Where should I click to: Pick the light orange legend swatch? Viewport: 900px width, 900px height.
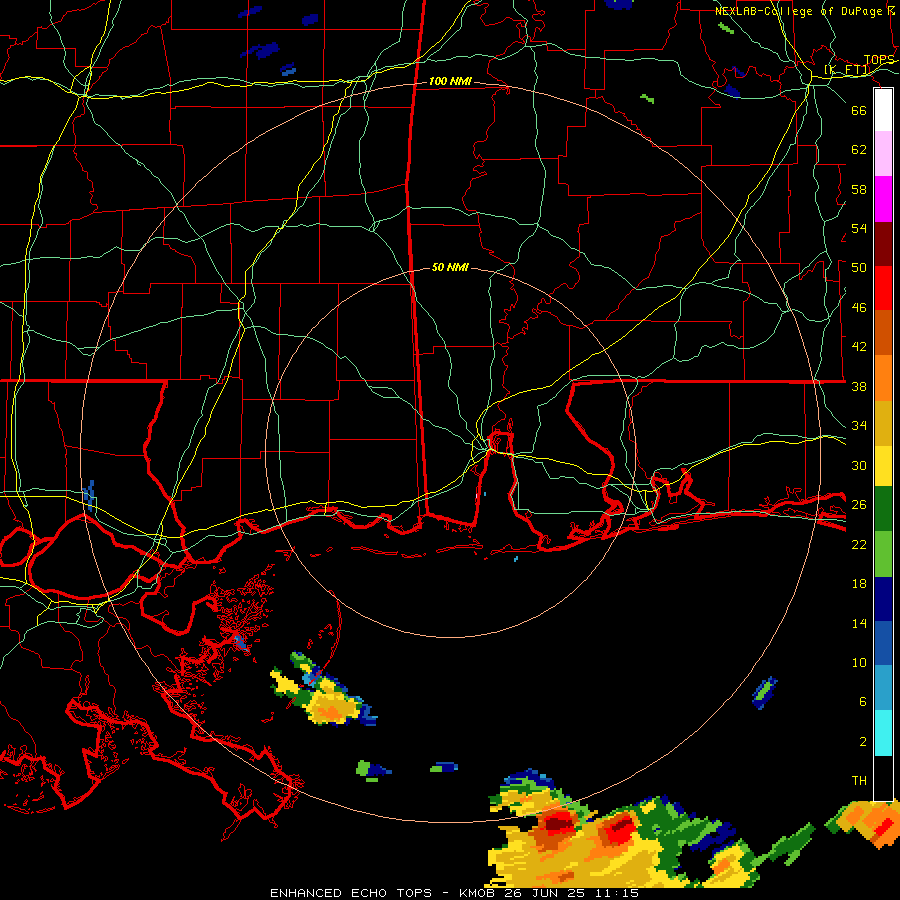[x=883, y=378]
